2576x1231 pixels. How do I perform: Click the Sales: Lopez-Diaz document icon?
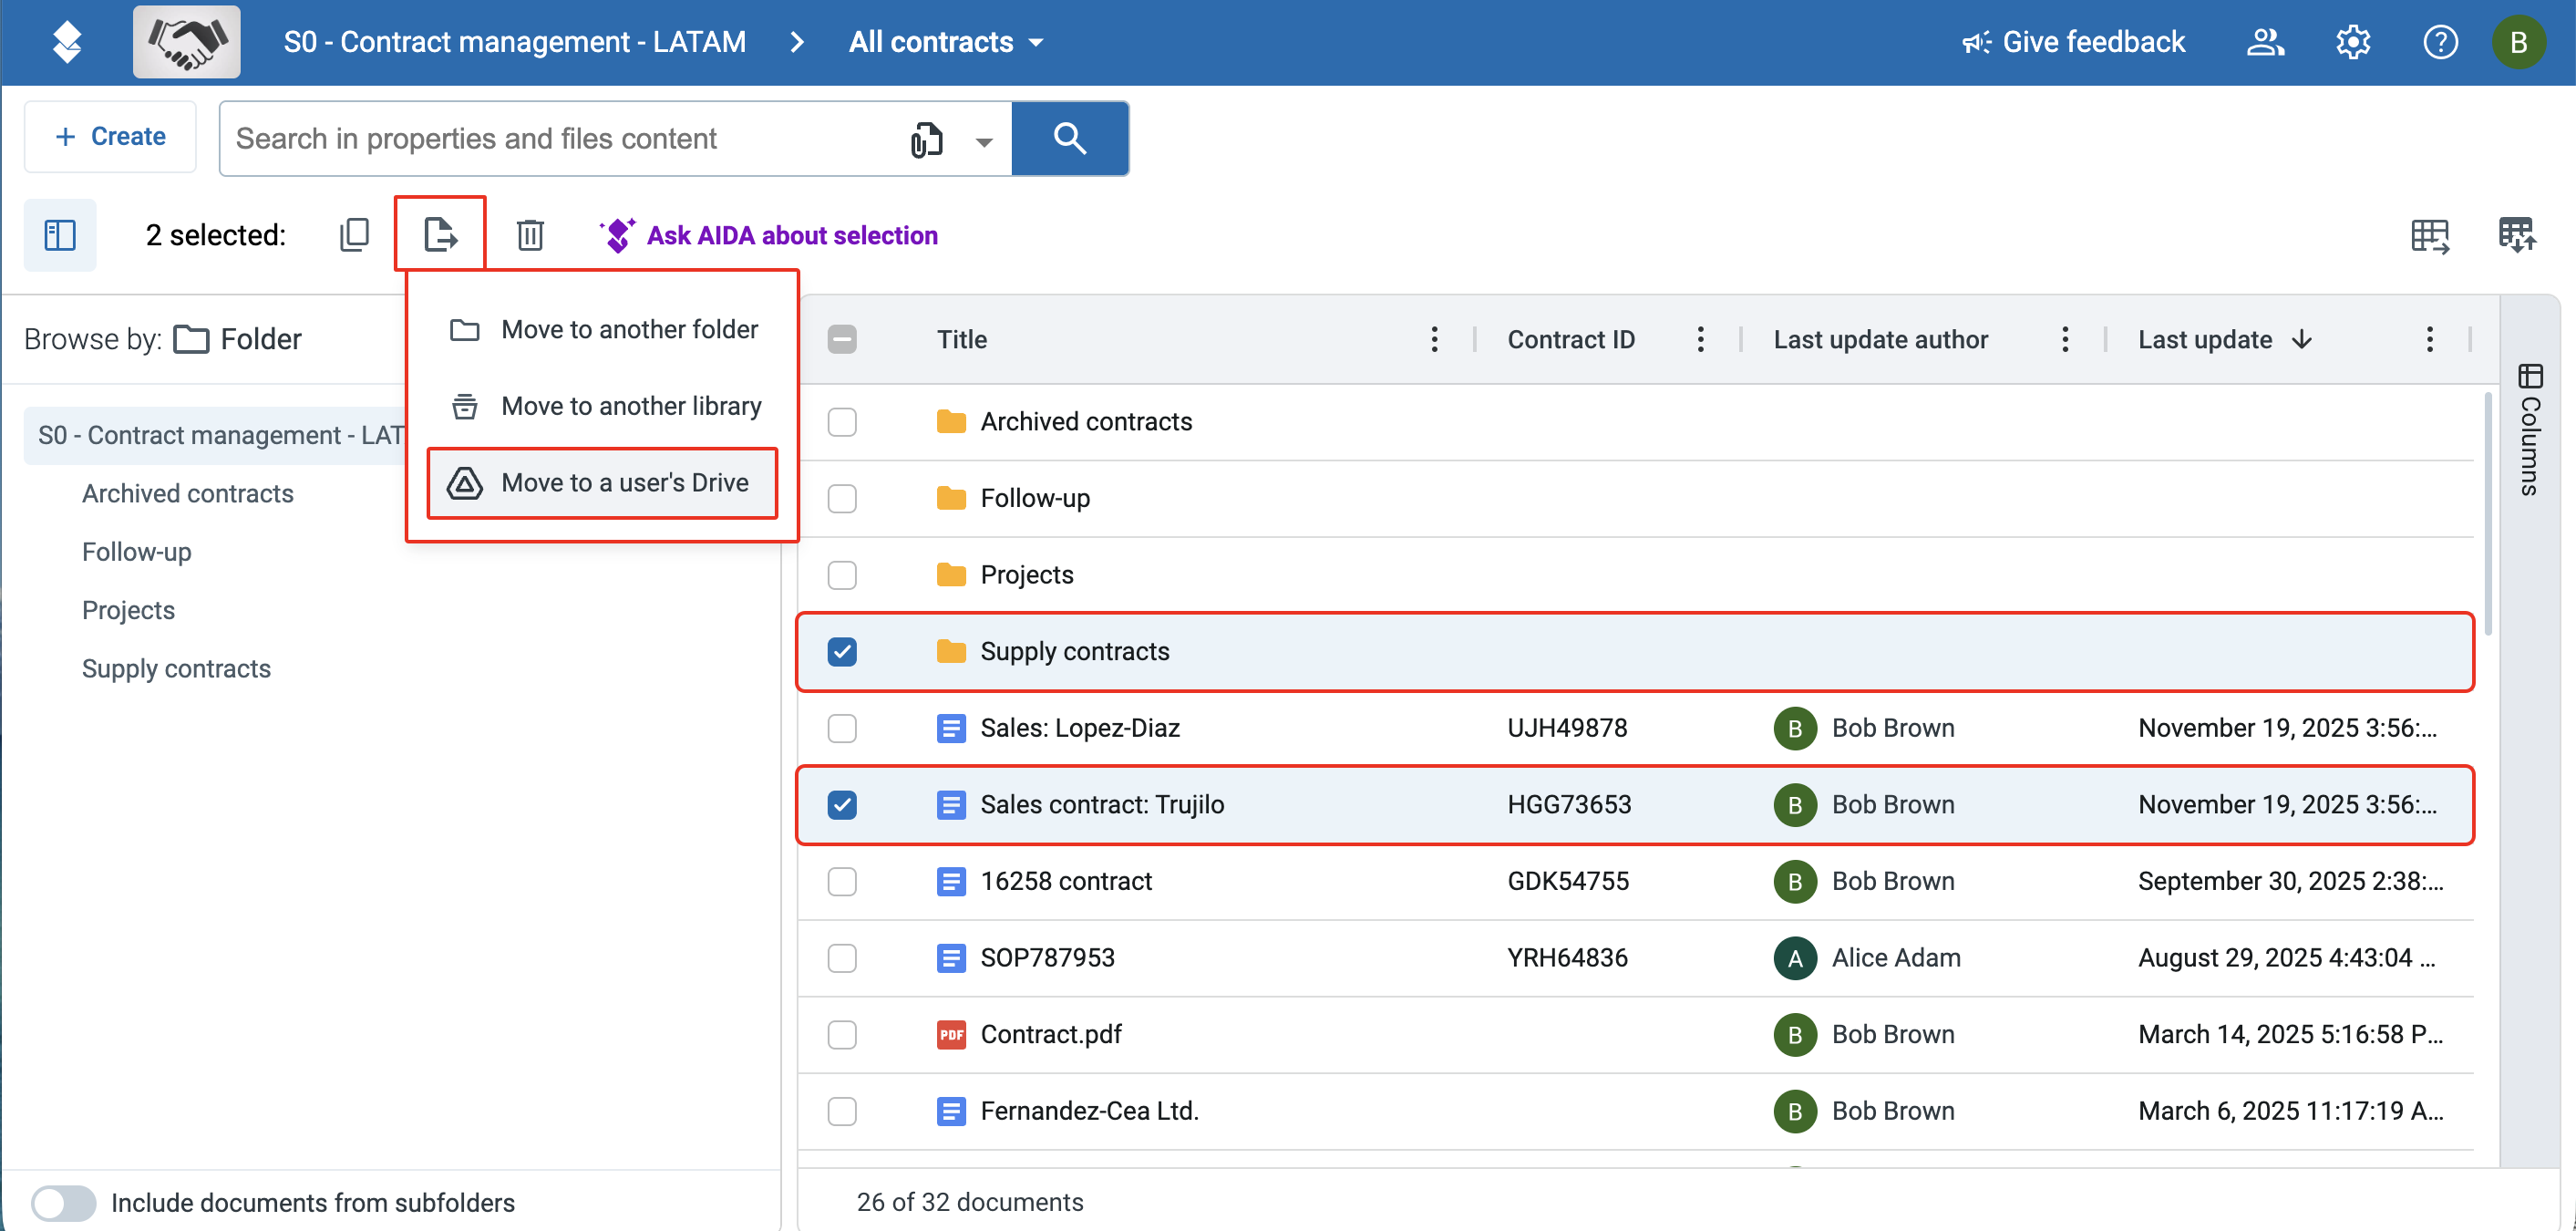click(951, 728)
